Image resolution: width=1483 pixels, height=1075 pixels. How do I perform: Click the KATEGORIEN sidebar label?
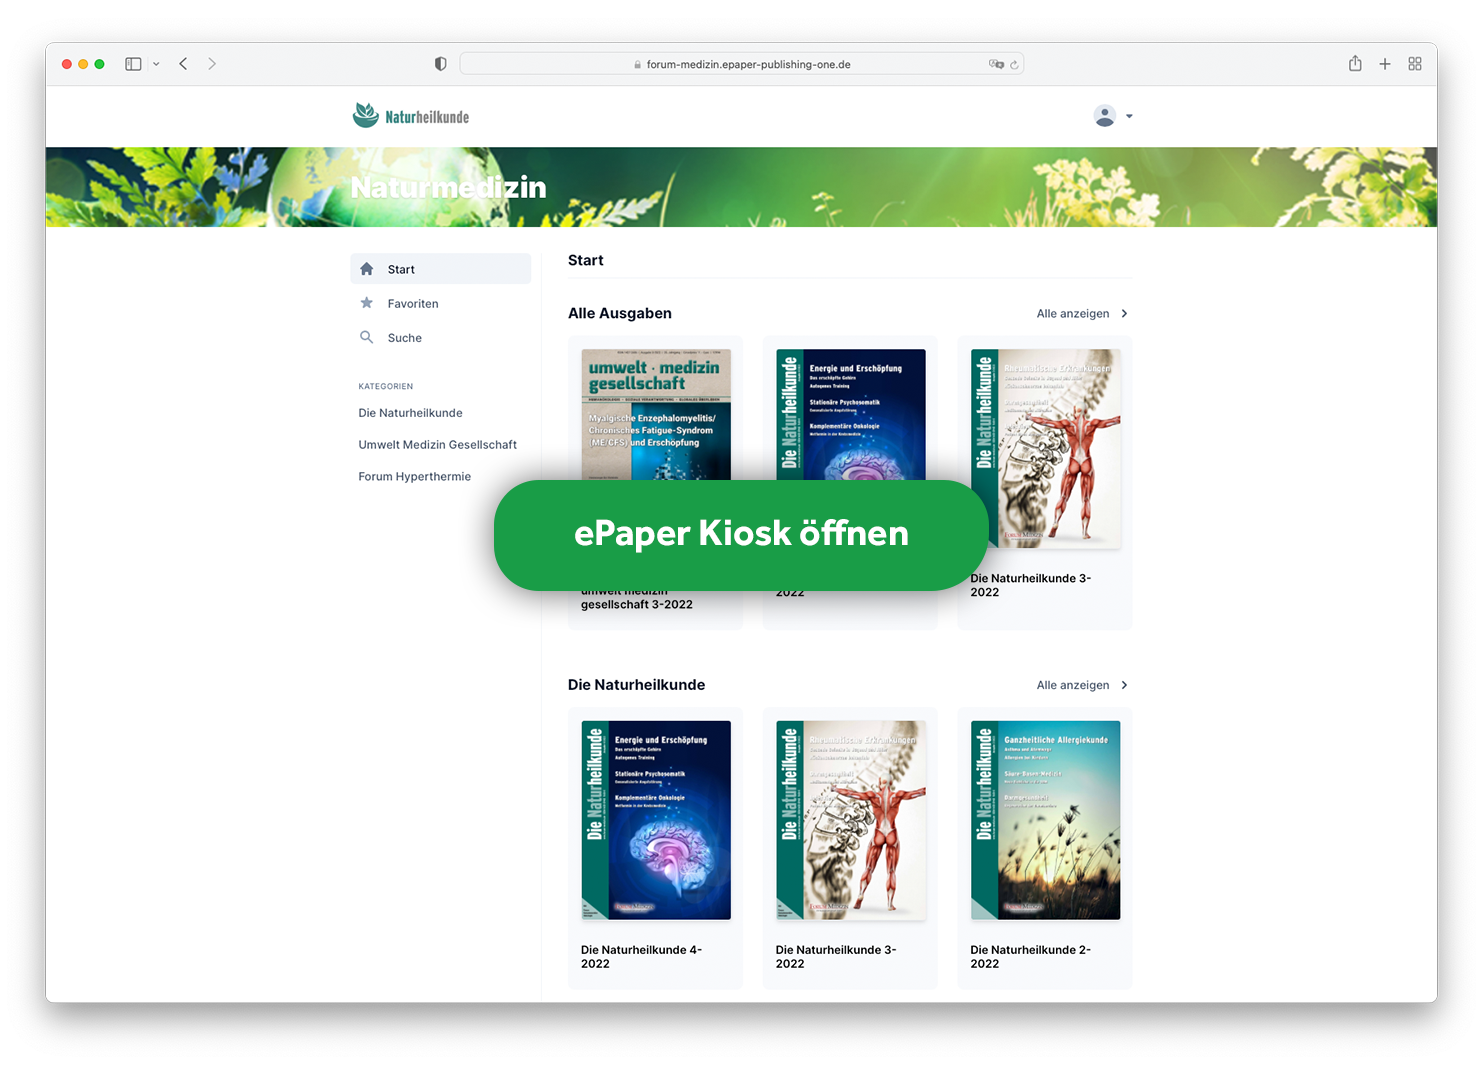pyautogui.click(x=386, y=387)
